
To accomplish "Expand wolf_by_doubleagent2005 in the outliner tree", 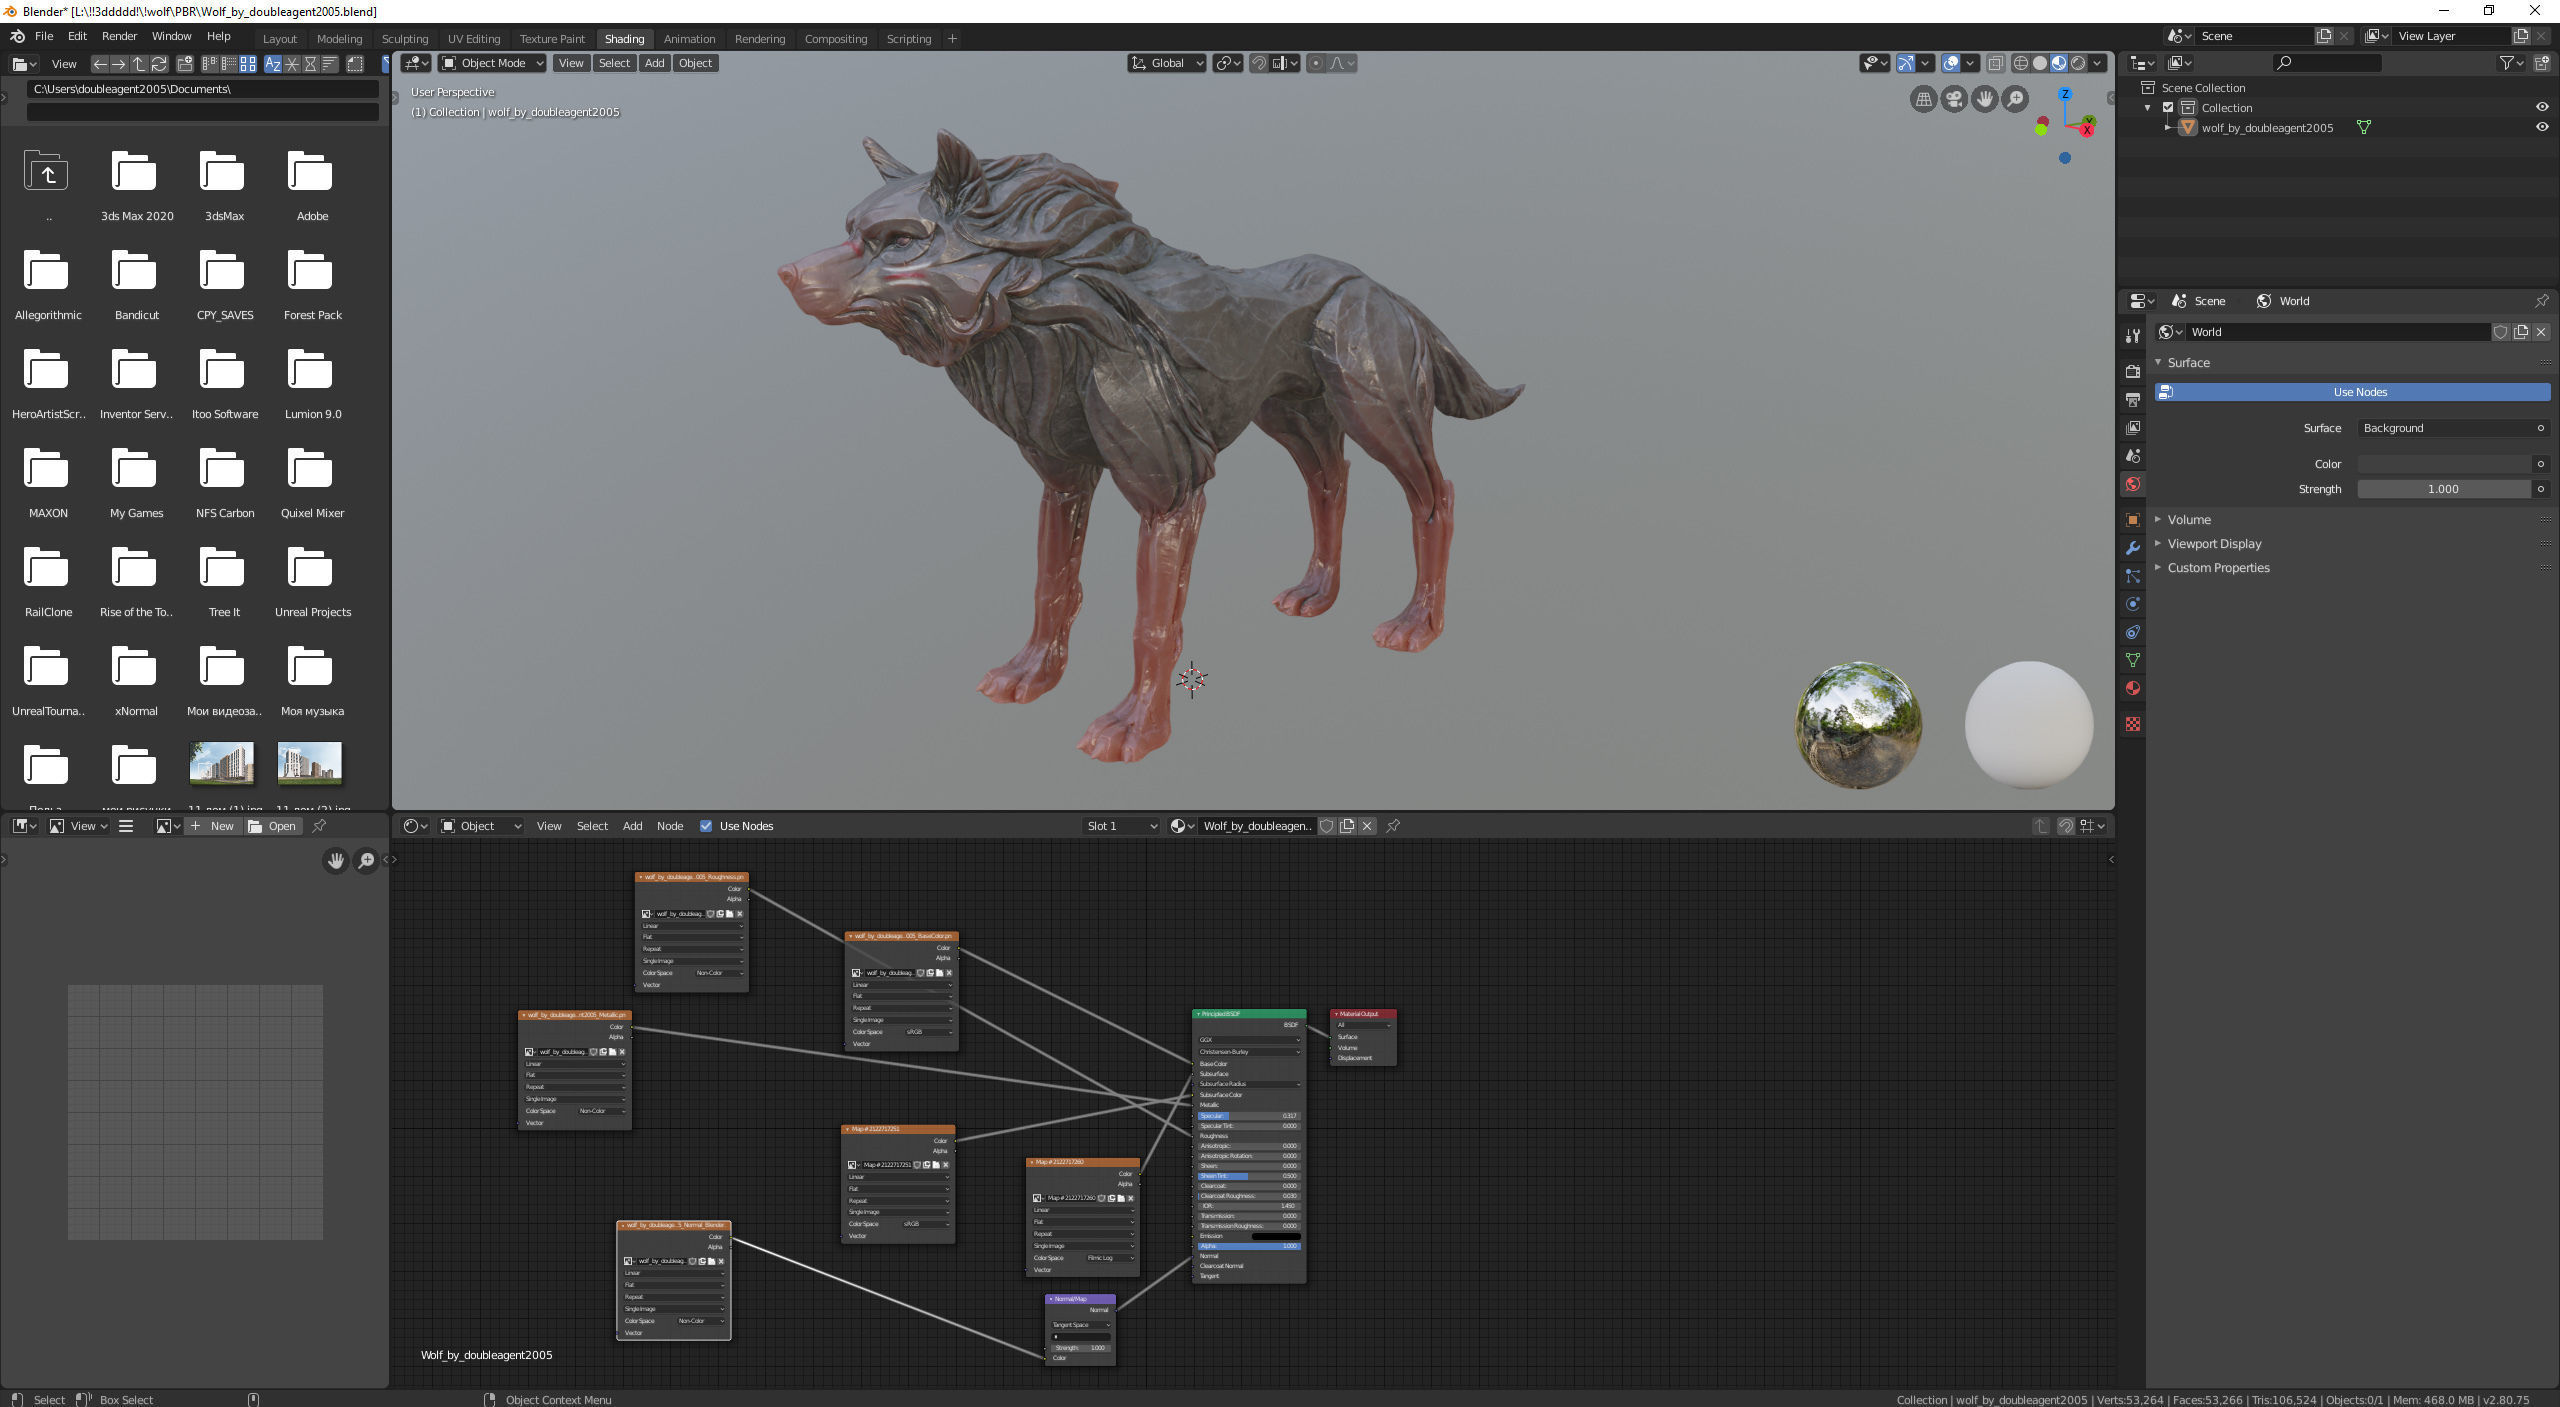I will pyautogui.click(x=2167, y=127).
